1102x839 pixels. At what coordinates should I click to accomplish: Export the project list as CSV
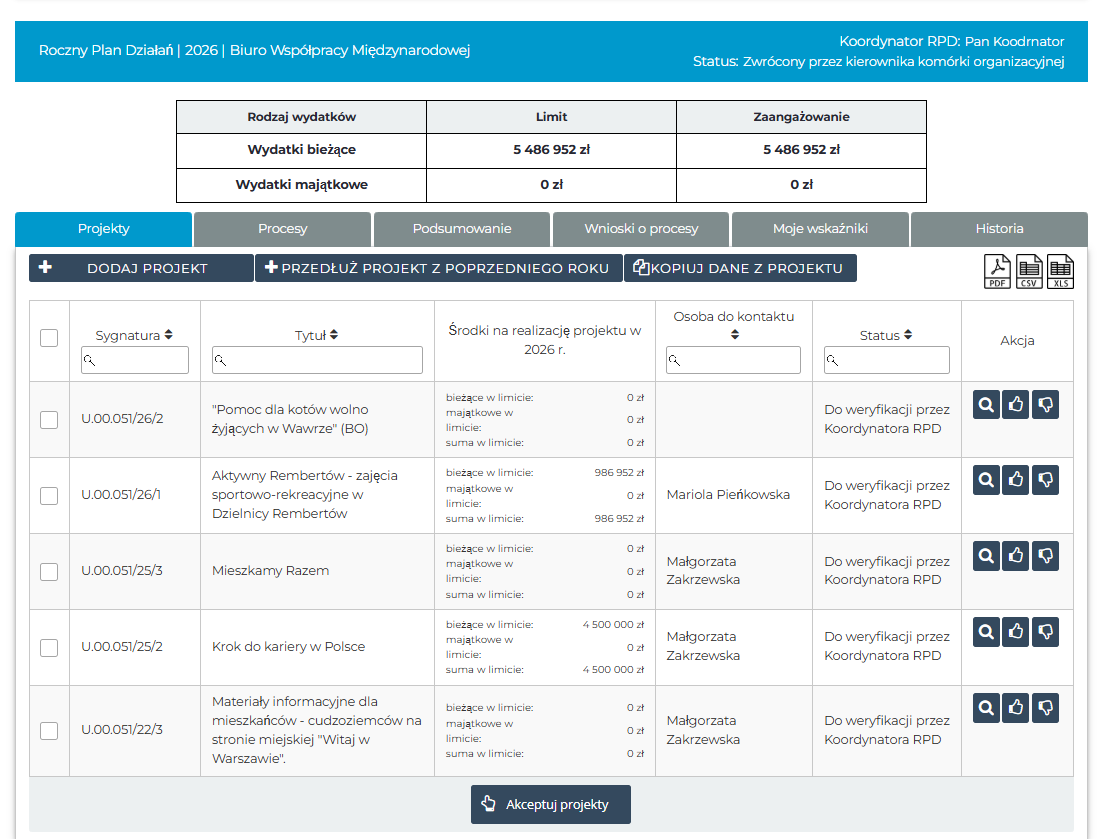click(1029, 271)
